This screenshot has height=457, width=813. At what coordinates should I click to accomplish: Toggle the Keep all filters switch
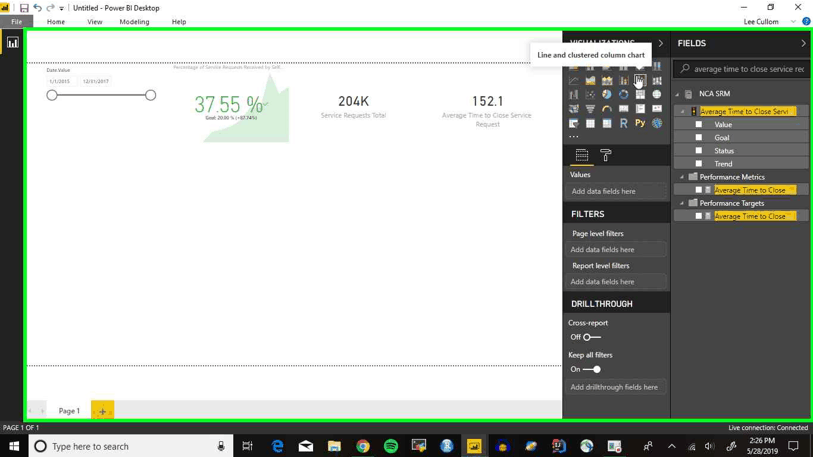[591, 369]
